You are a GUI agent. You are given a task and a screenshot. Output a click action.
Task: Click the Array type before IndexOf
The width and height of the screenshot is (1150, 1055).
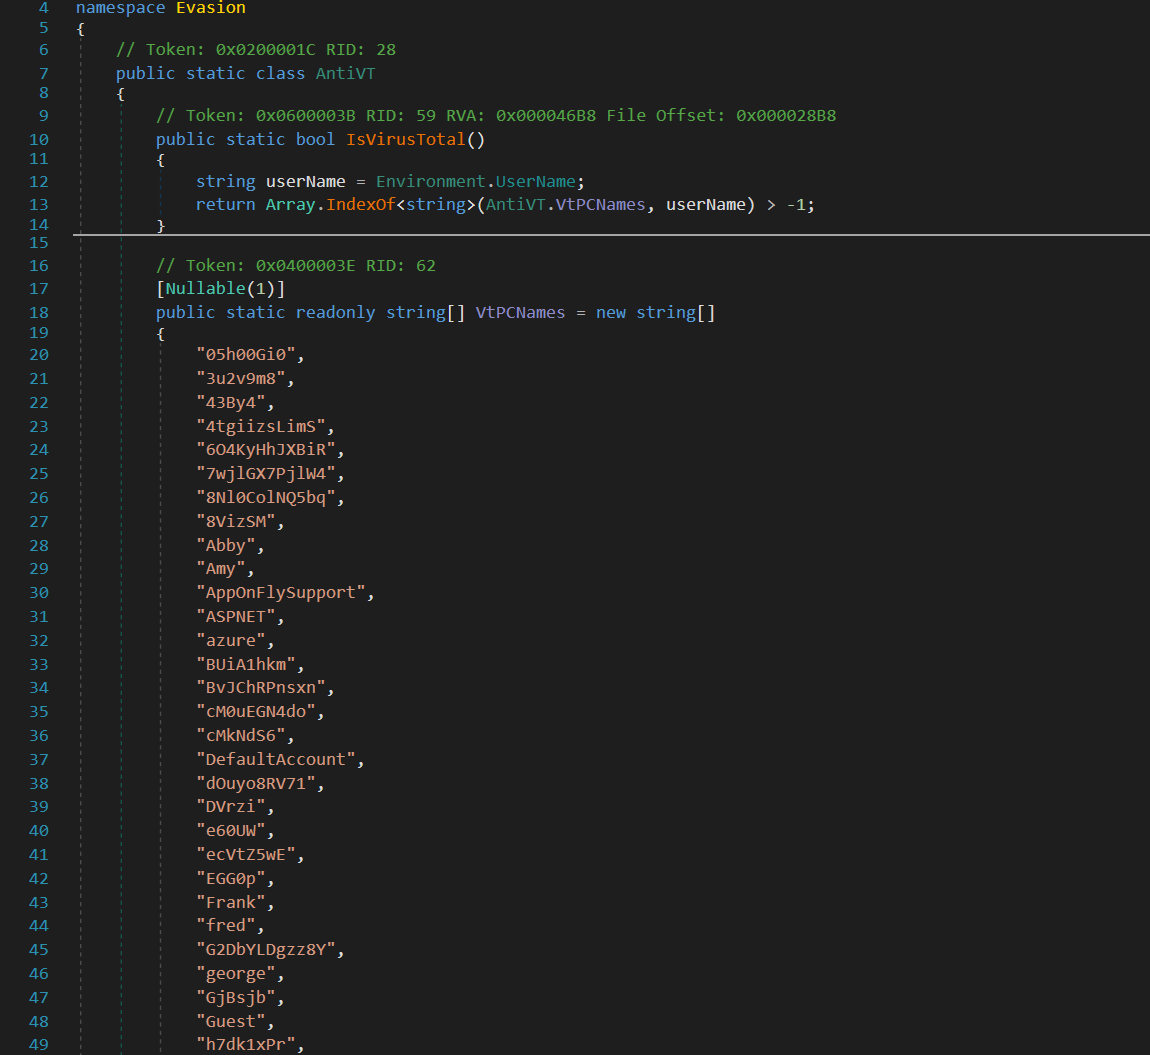click(290, 204)
